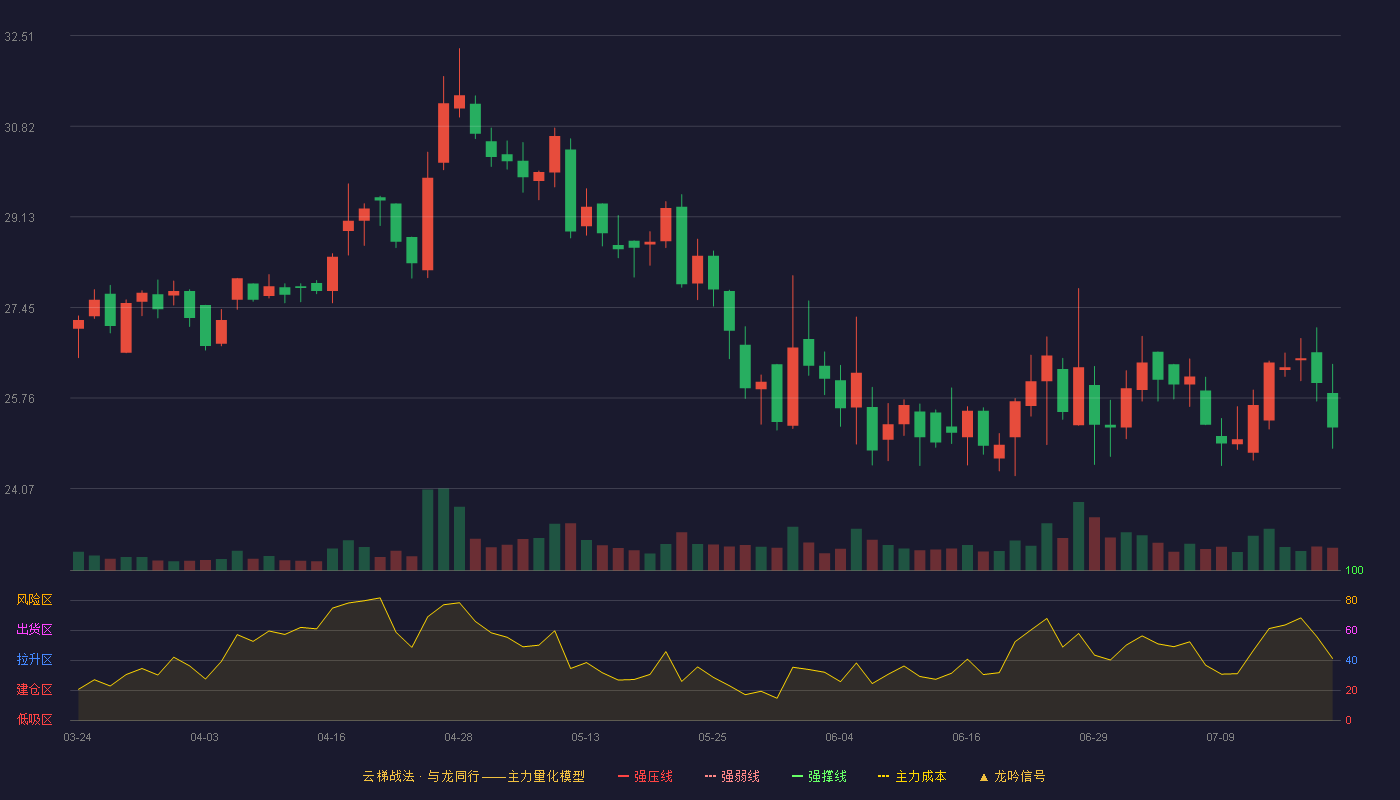
Task: Select the 04-03 date label
Action: coord(204,737)
